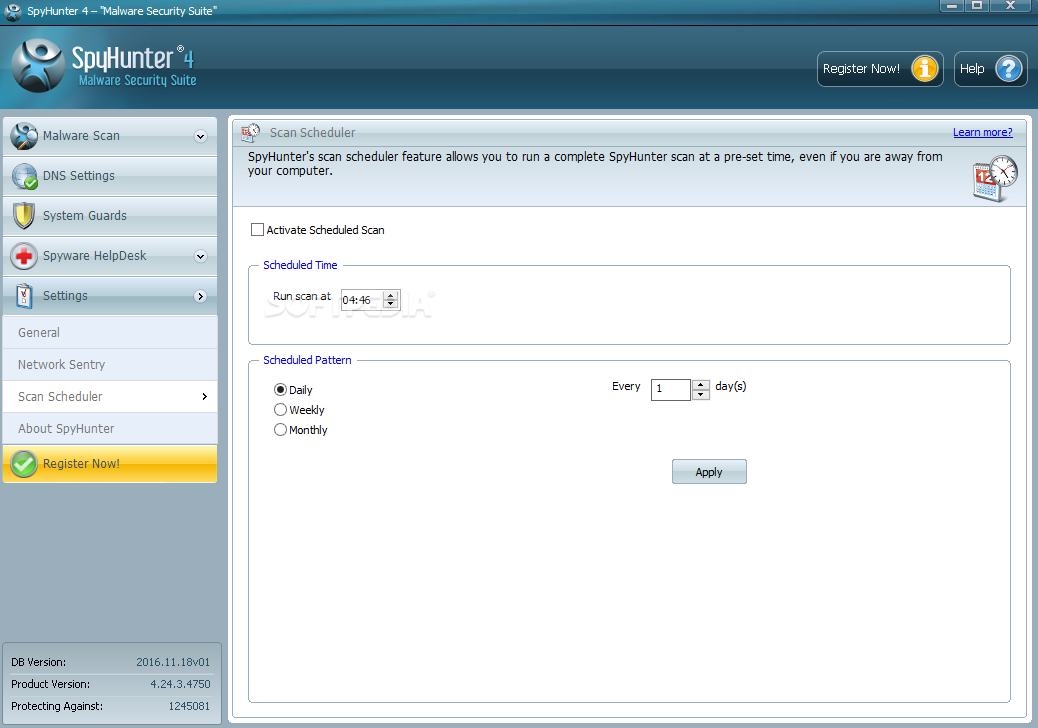Click the orange info icon in header
1038x728 pixels.
point(925,69)
